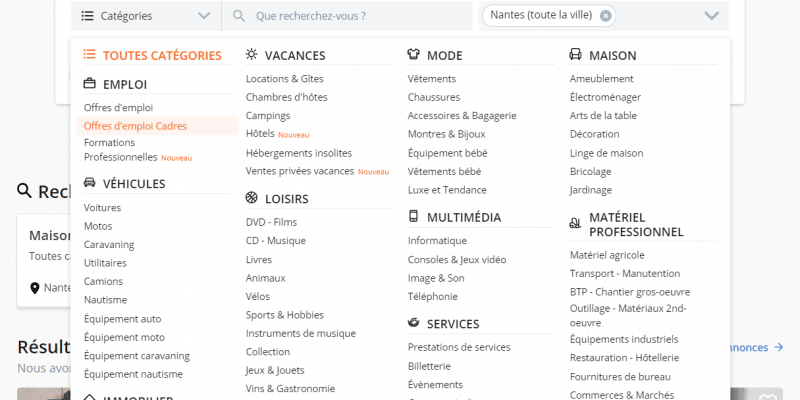
Task: Remove the Nantes location tag
Action: [x=606, y=16]
